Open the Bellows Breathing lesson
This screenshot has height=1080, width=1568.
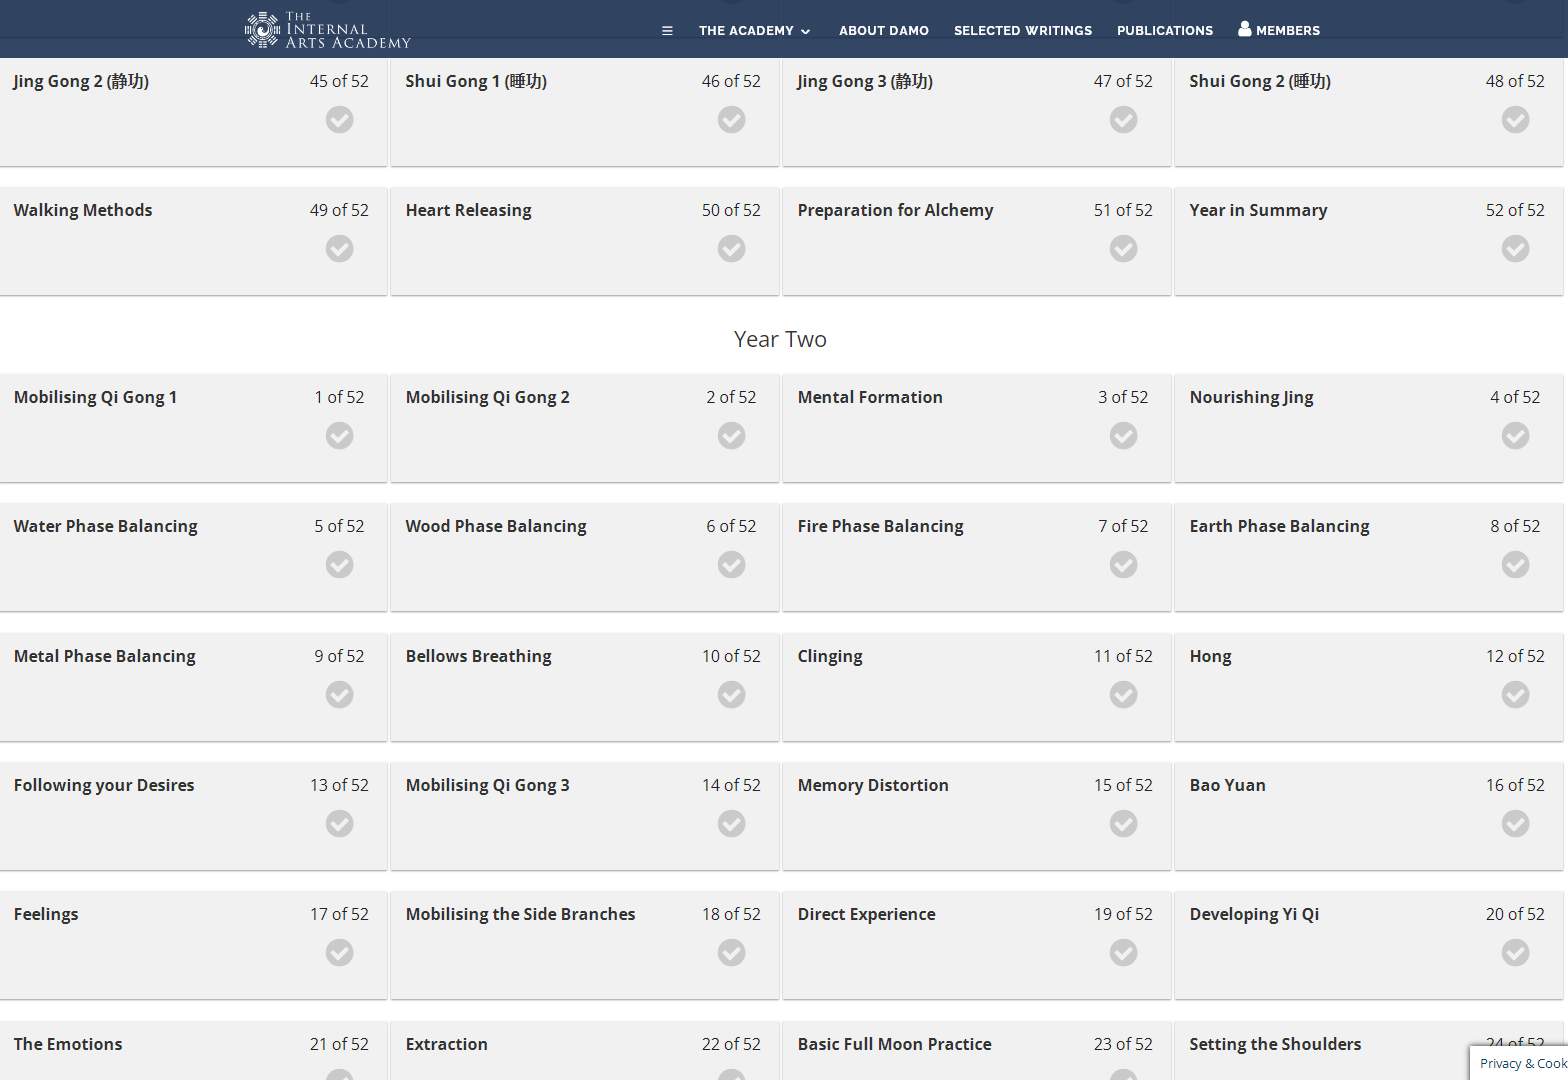[x=479, y=656]
